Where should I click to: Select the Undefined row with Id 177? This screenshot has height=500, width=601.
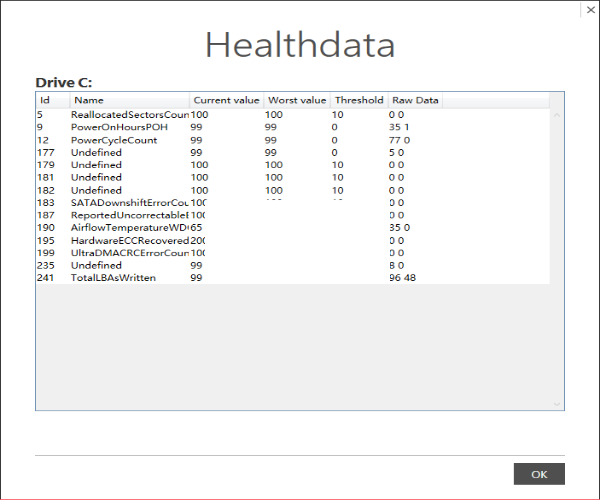[x=293, y=153]
